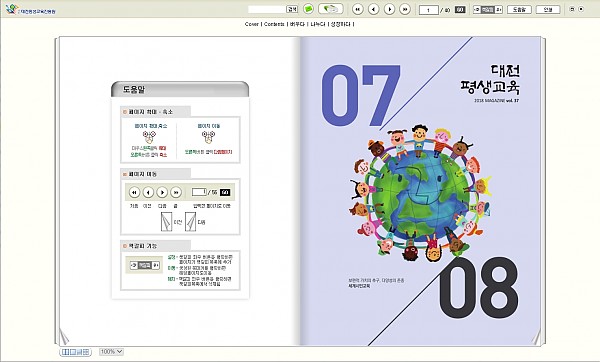Open the bookmark ribbon button in toolbar
The image size is (600, 362).
[x=331, y=9]
